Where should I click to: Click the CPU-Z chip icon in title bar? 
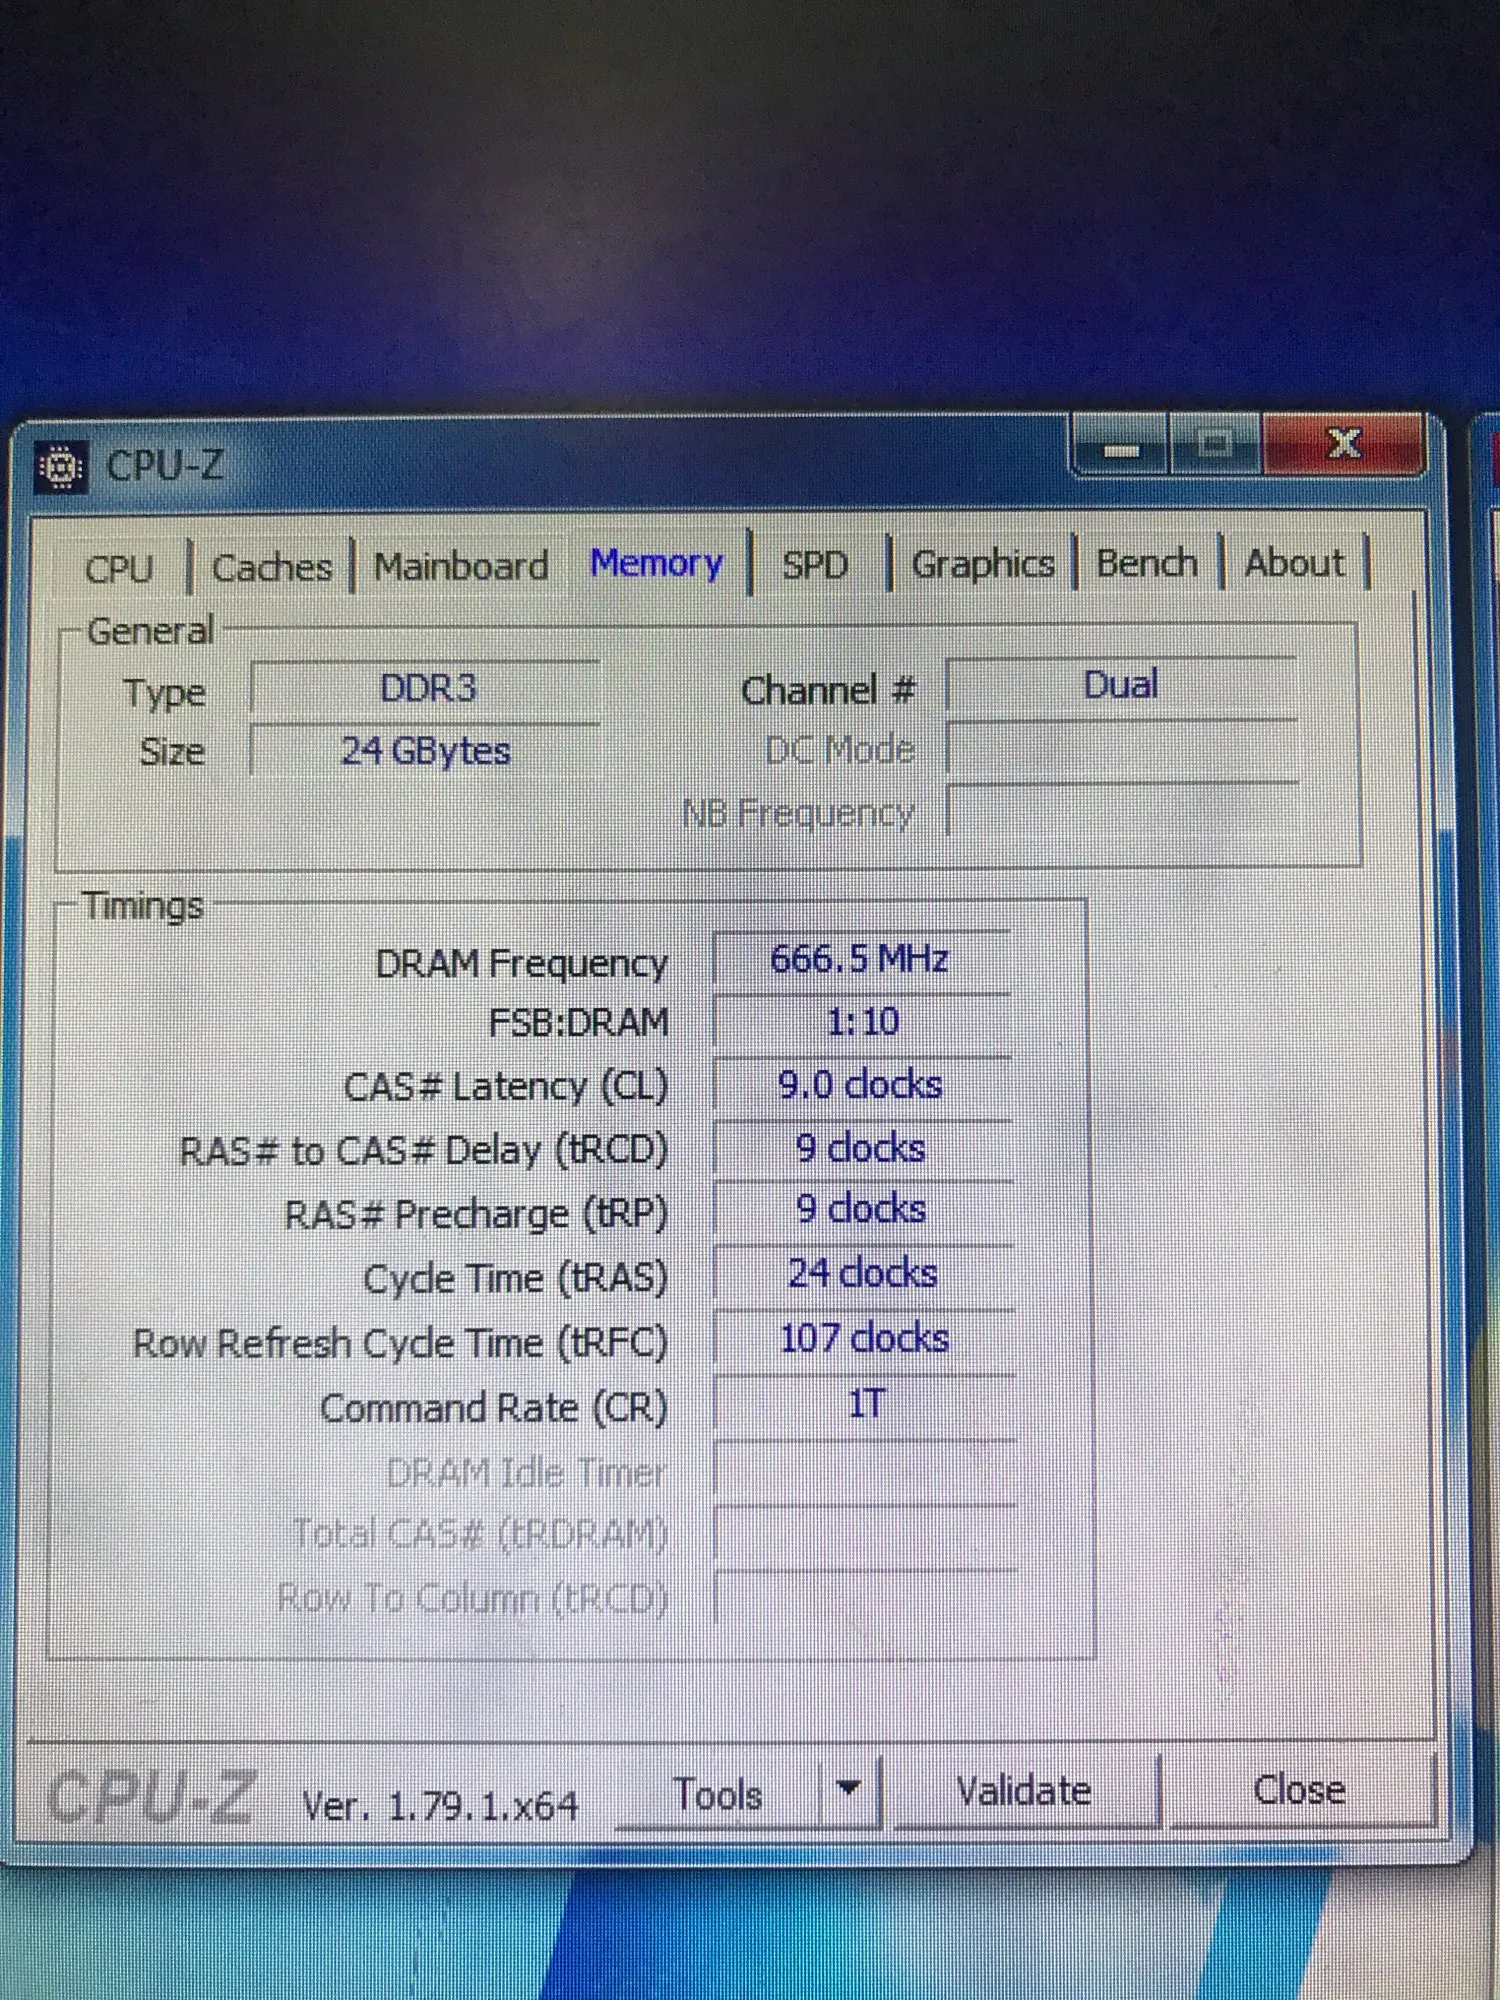[x=61, y=467]
